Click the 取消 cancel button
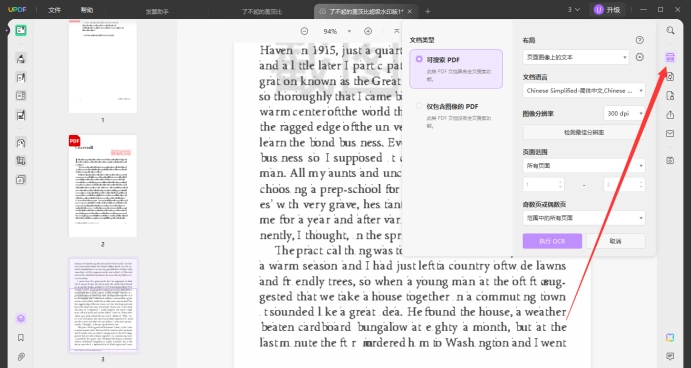 pos(616,241)
